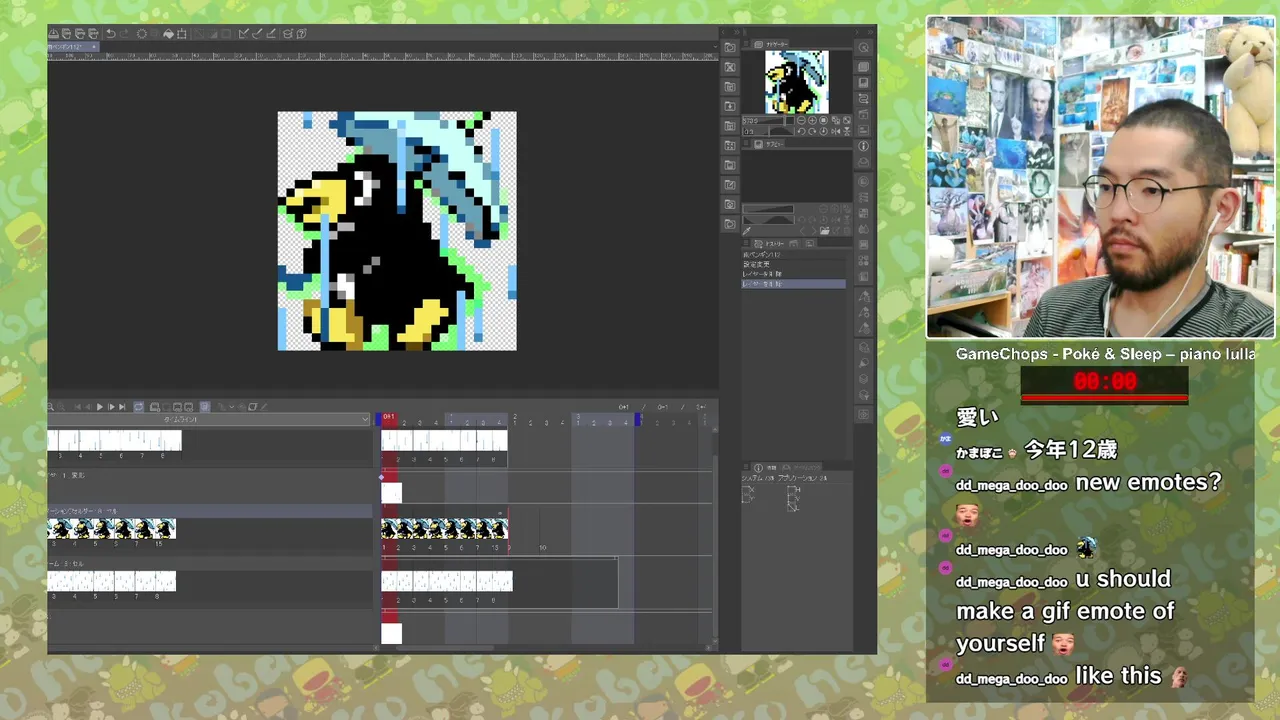This screenshot has height=720, width=1280.
Task: Click the Navigator zoom slider
Action: point(768,120)
